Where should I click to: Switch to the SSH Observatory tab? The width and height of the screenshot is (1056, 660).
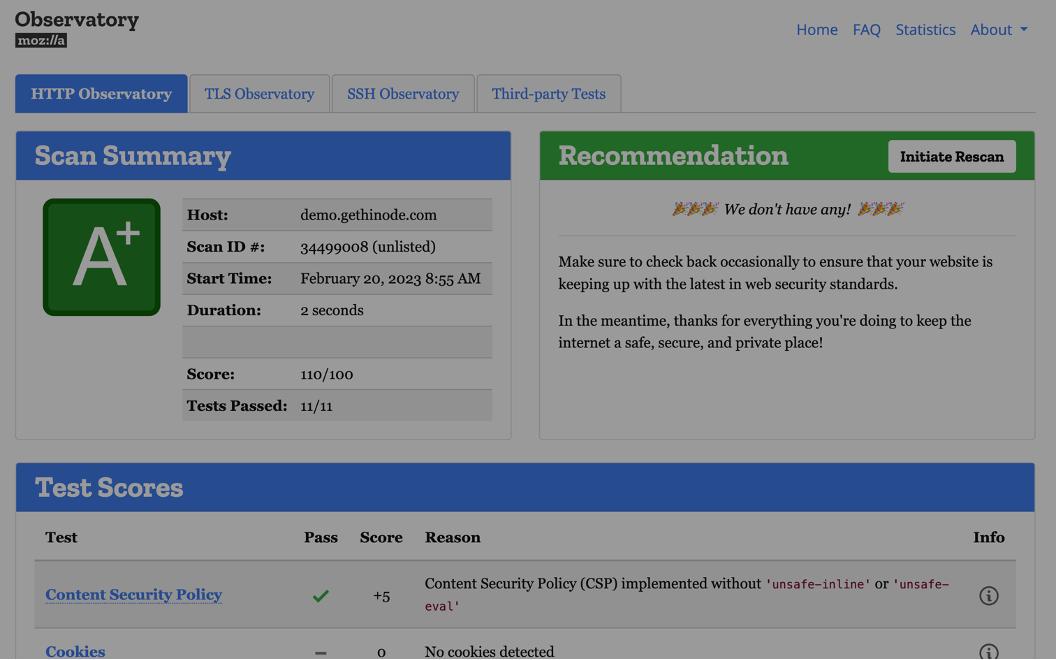pos(403,94)
